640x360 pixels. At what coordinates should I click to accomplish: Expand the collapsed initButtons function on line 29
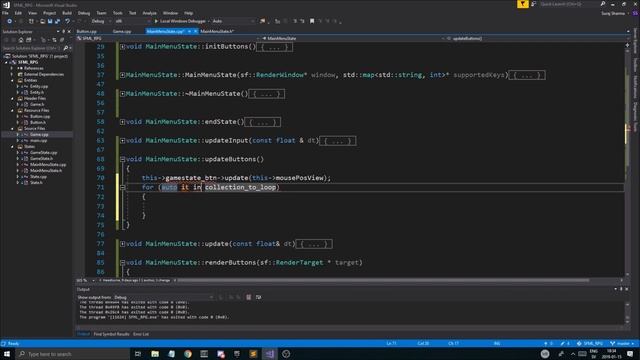tap(122, 47)
